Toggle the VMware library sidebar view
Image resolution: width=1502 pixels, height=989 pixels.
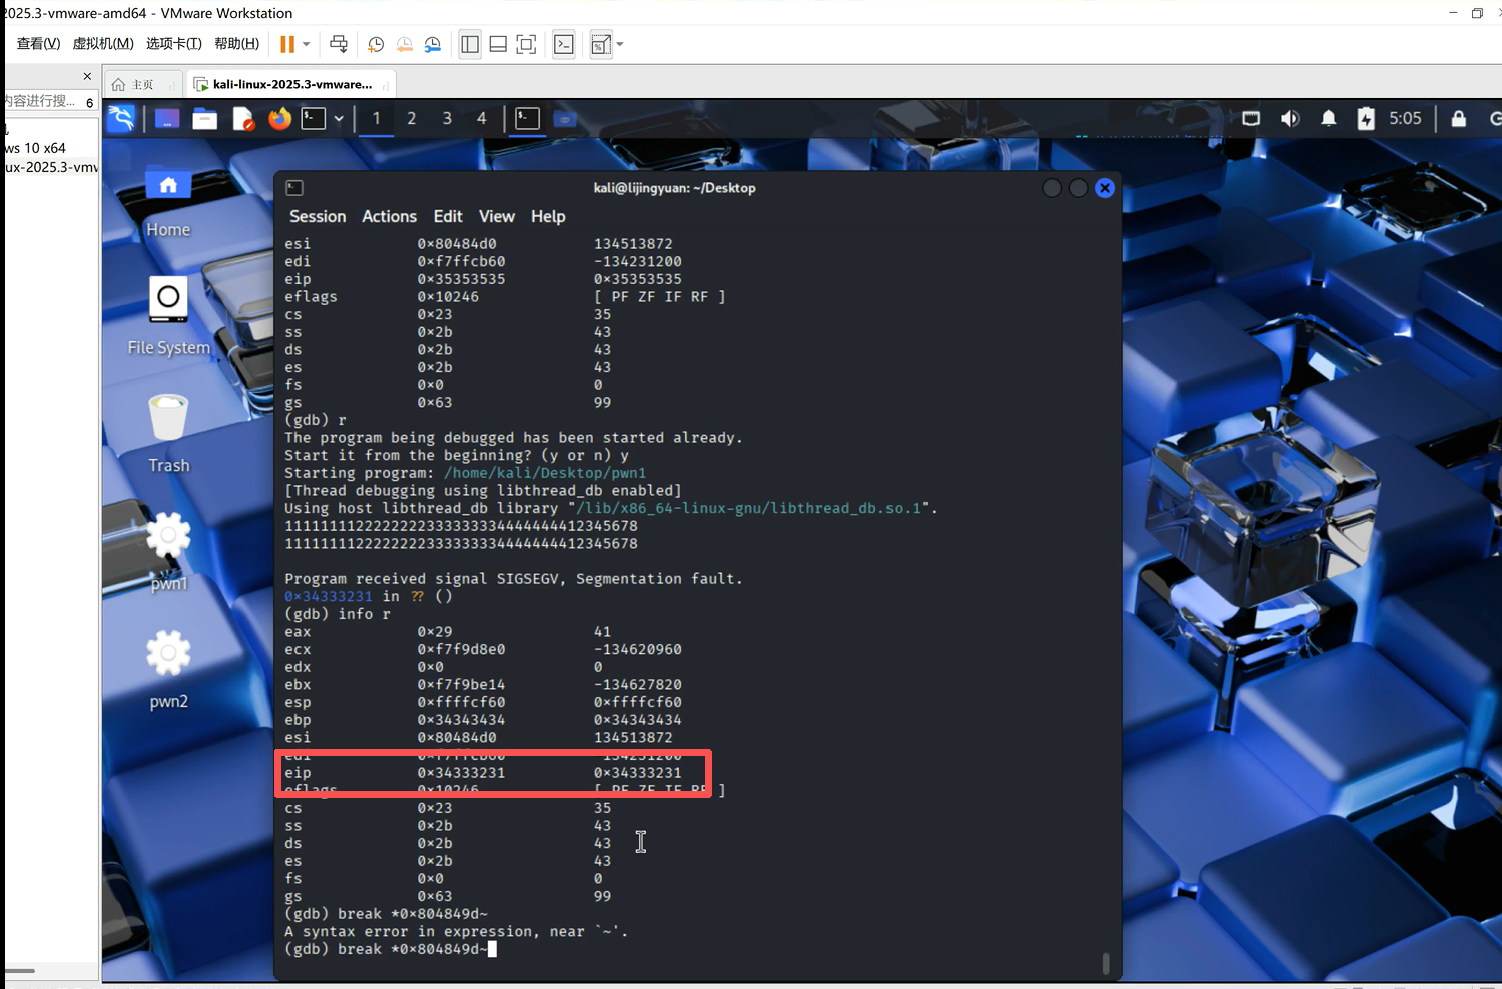click(470, 44)
